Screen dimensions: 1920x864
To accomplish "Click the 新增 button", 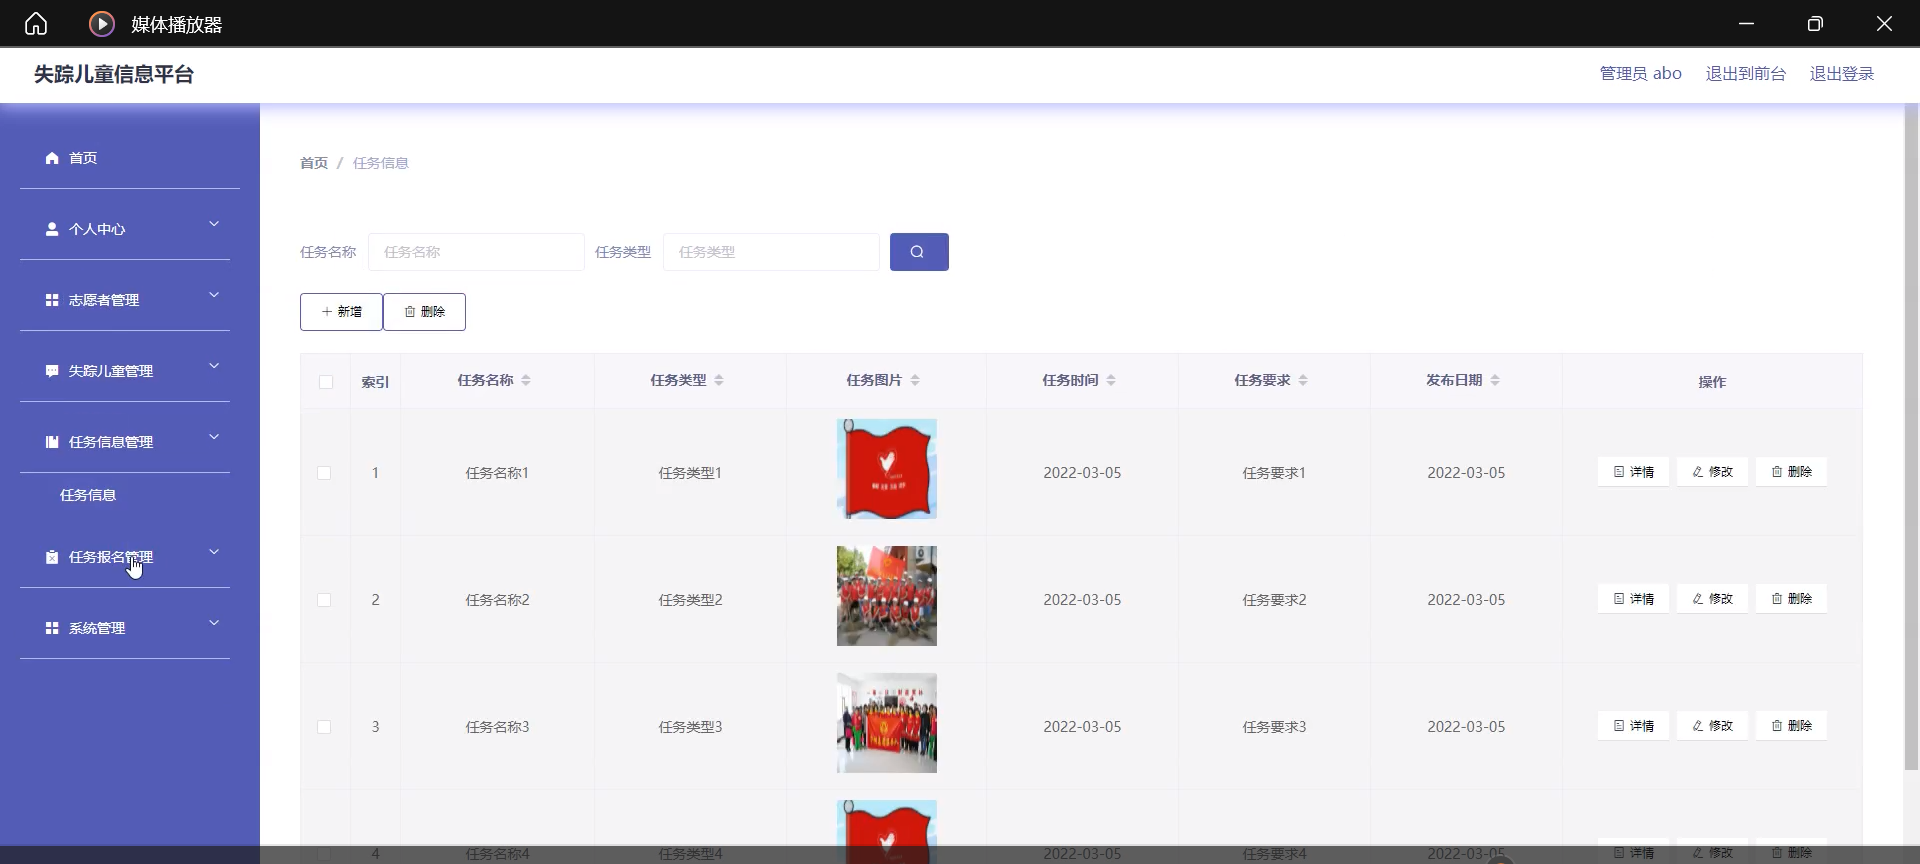I will pyautogui.click(x=341, y=312).
